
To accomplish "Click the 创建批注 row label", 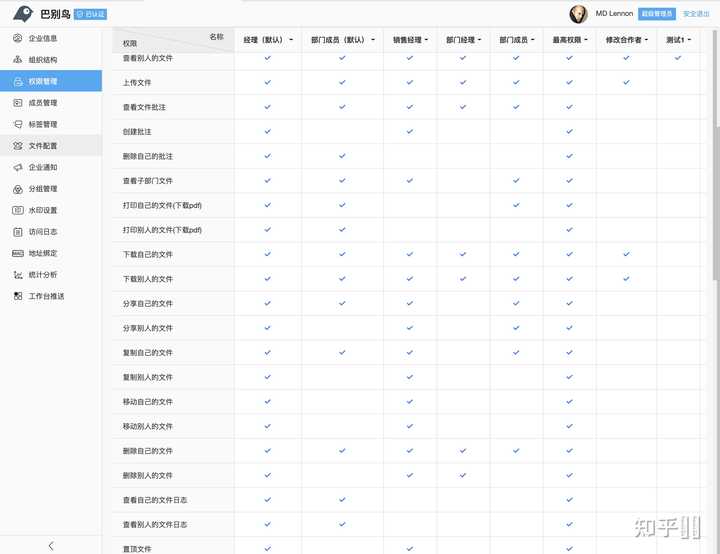I will coord(137,132).
